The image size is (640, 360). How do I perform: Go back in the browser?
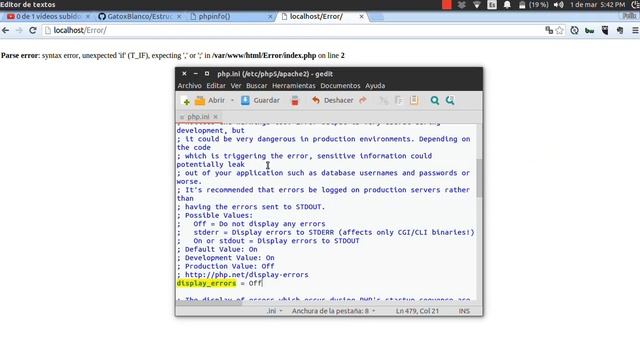[6, 31]
